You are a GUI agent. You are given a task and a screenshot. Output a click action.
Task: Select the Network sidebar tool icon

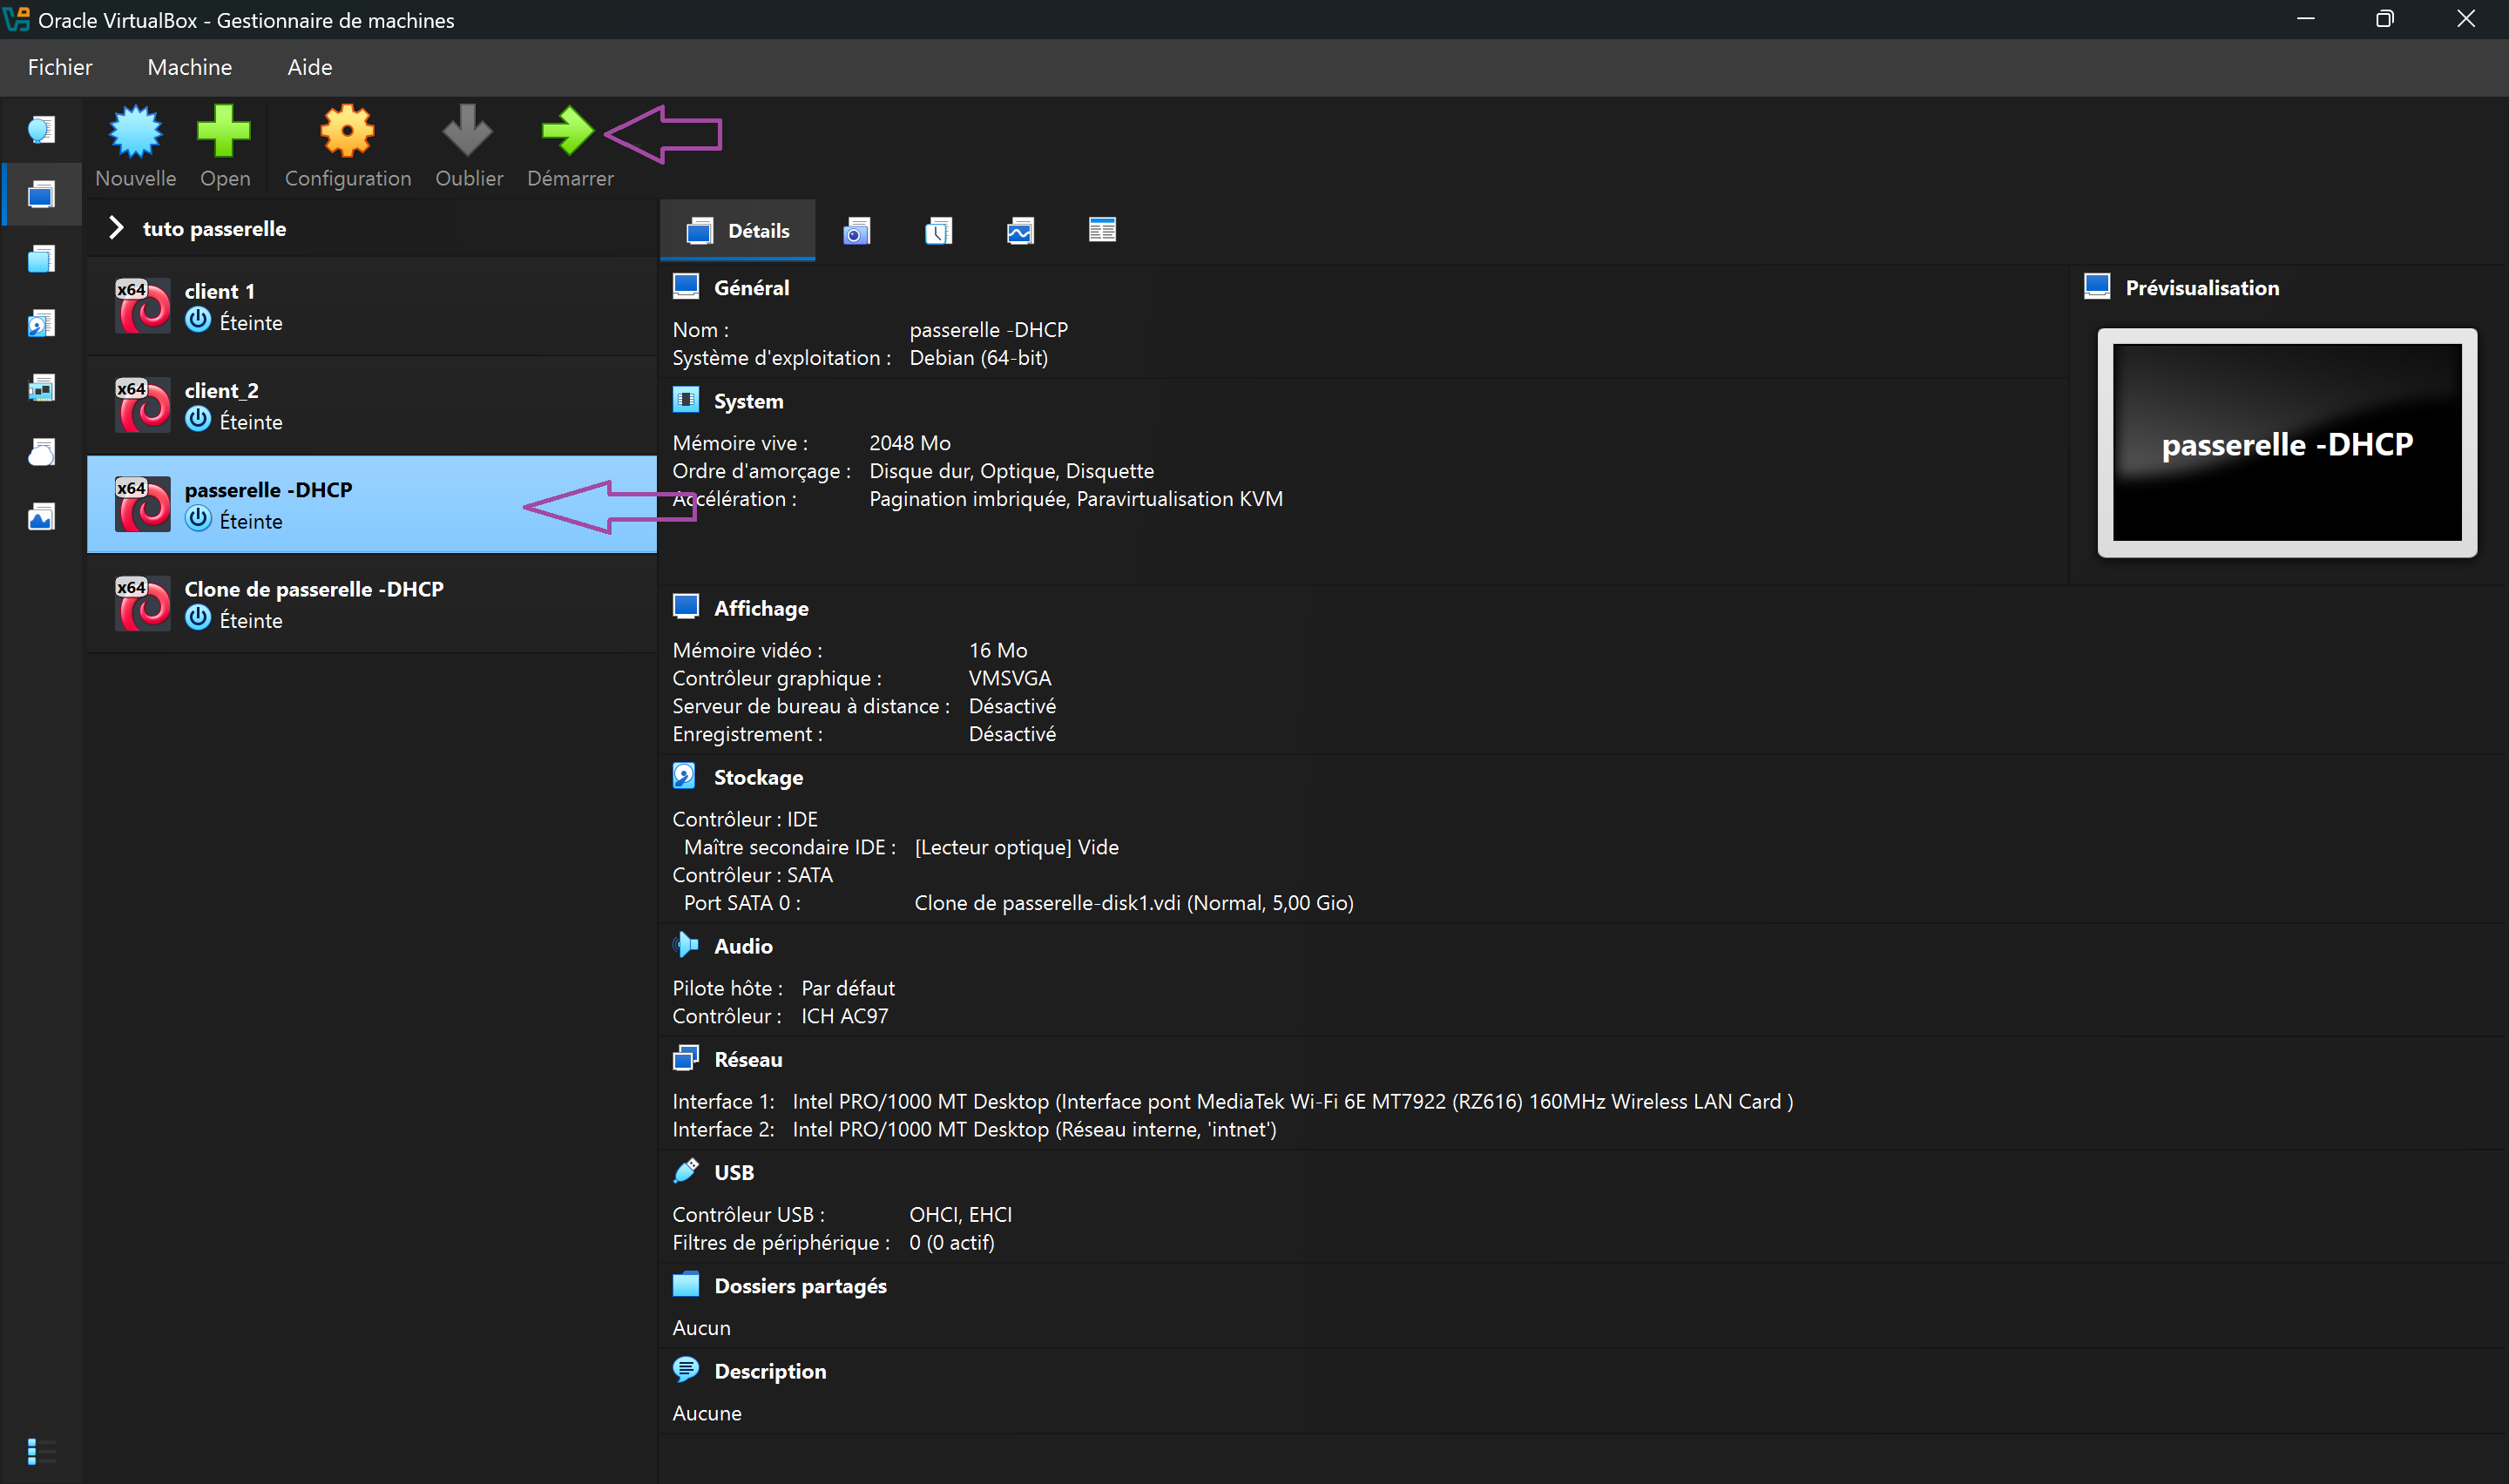click(x=41, y=388)
